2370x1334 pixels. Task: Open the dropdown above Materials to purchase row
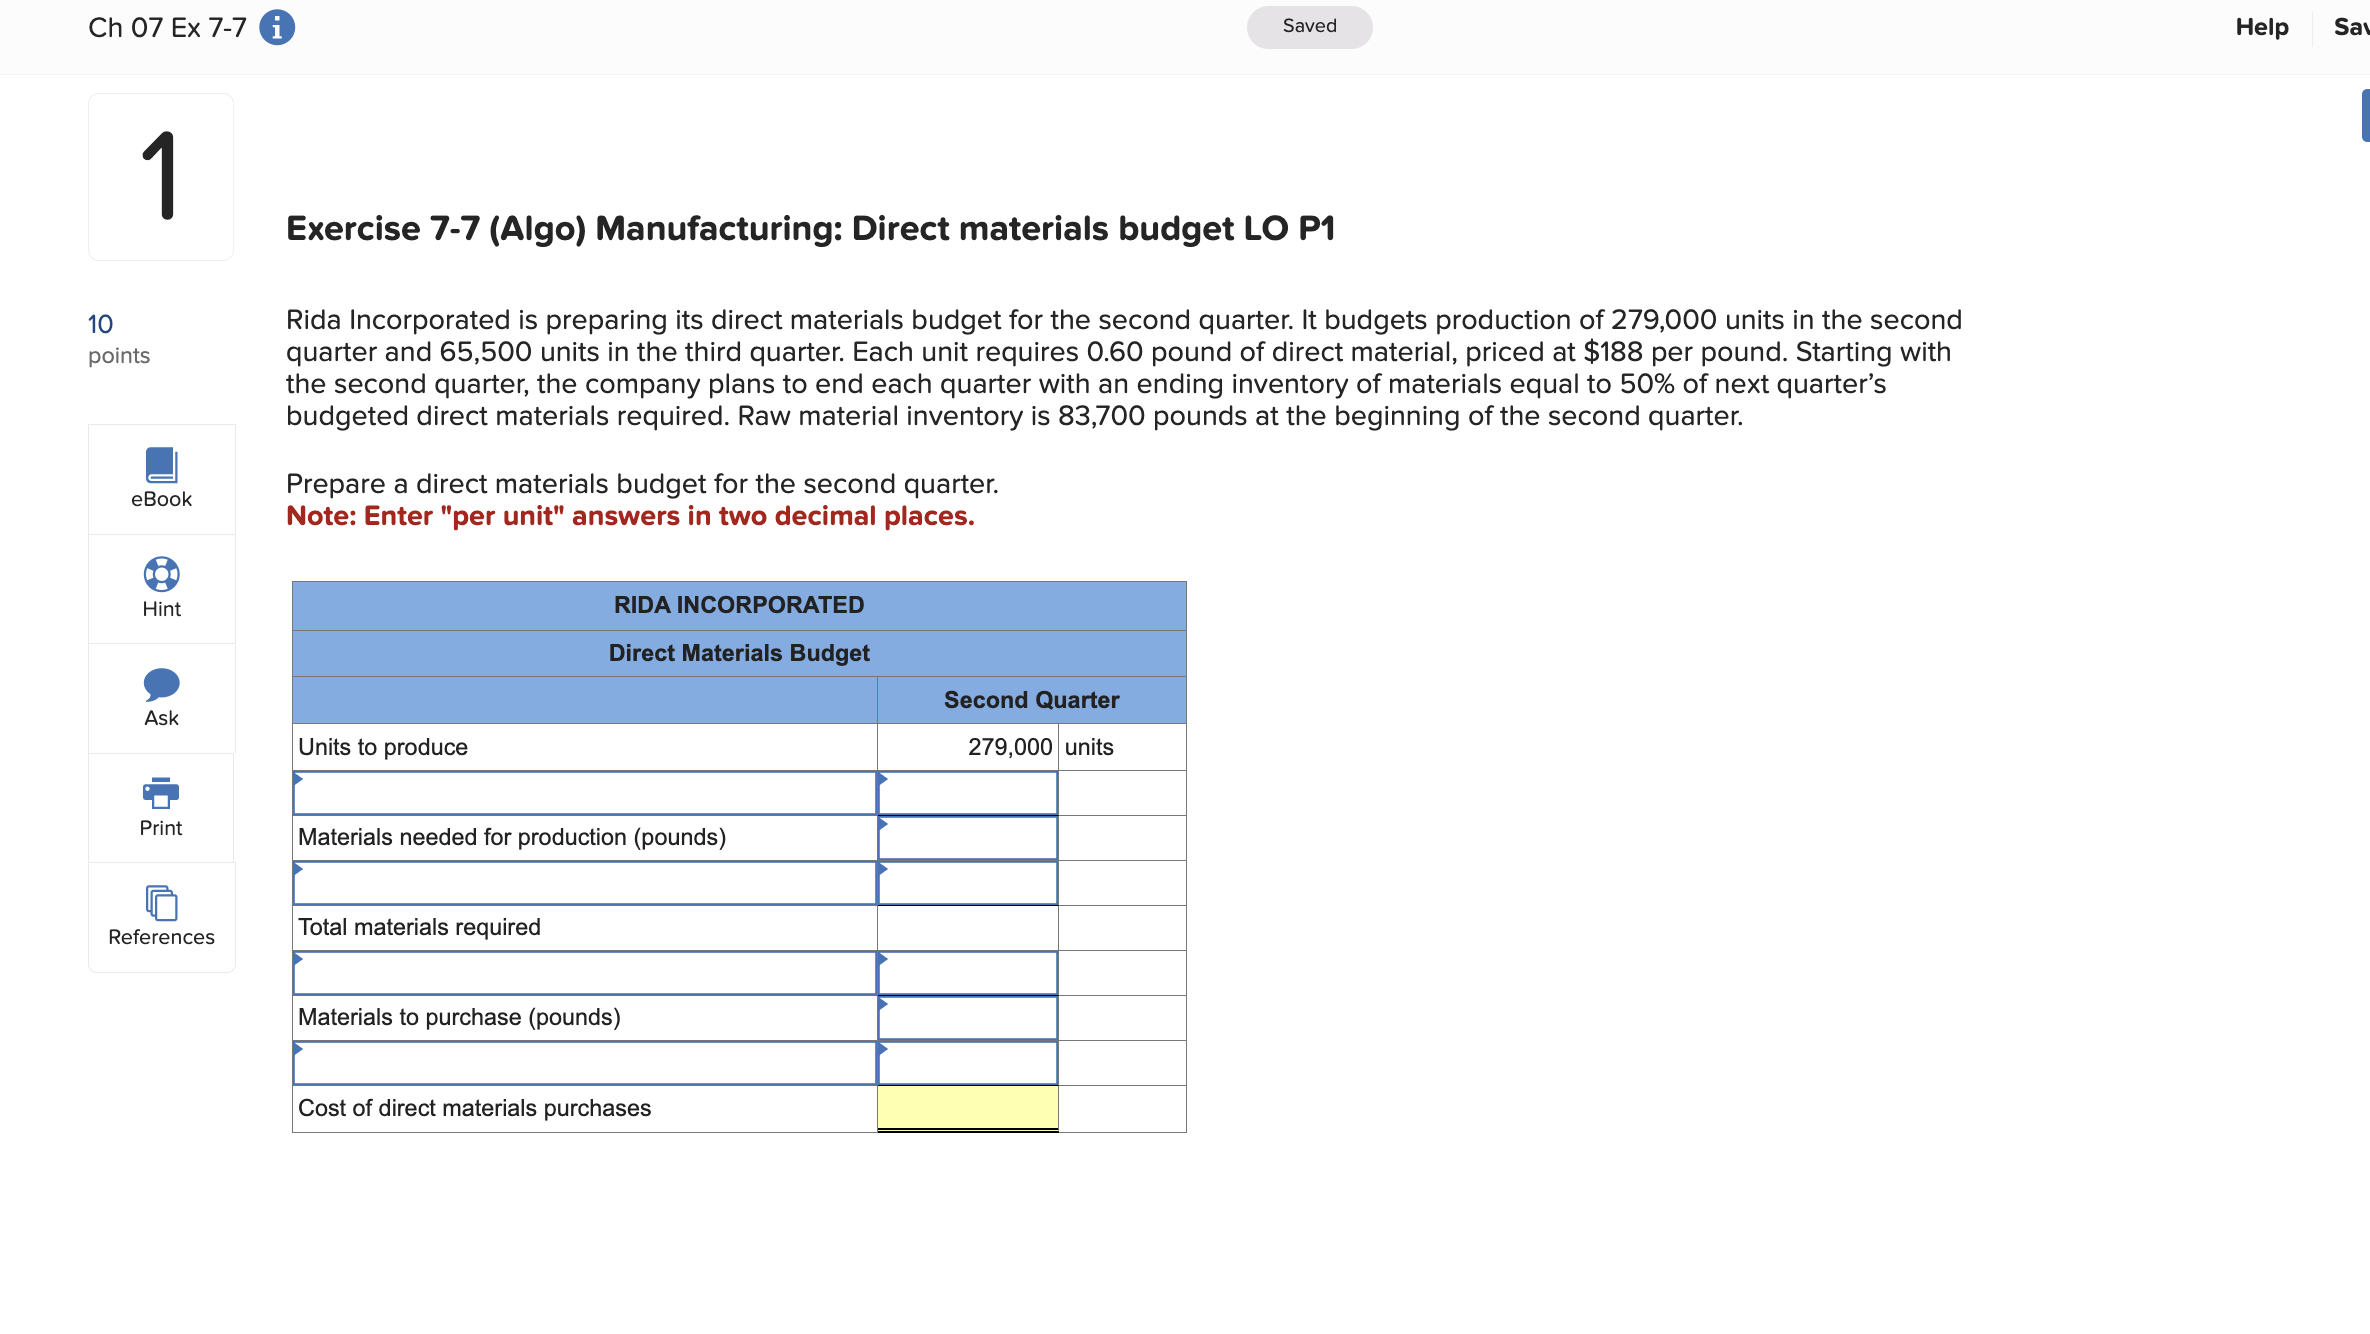coord(585,972)
